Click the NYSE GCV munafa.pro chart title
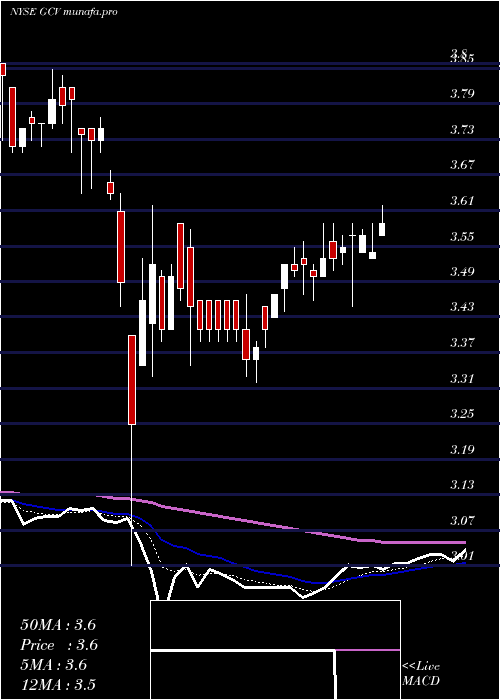Viewport: 500px width, 700px height. (x=63, y=12)
